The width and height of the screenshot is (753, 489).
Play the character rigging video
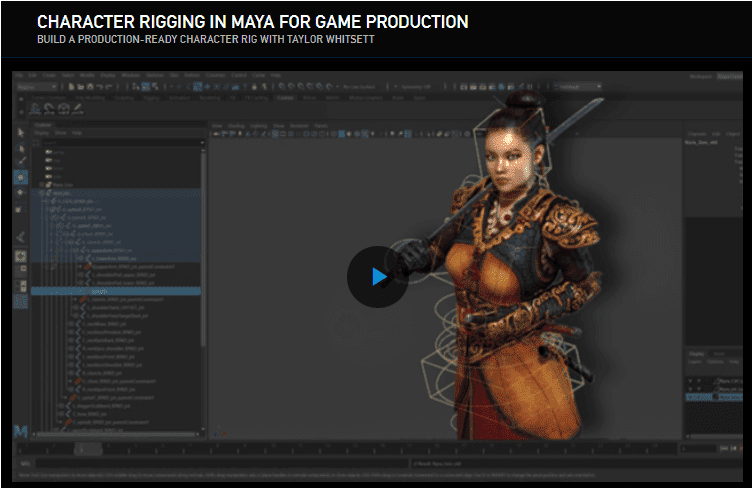point(377,276)
